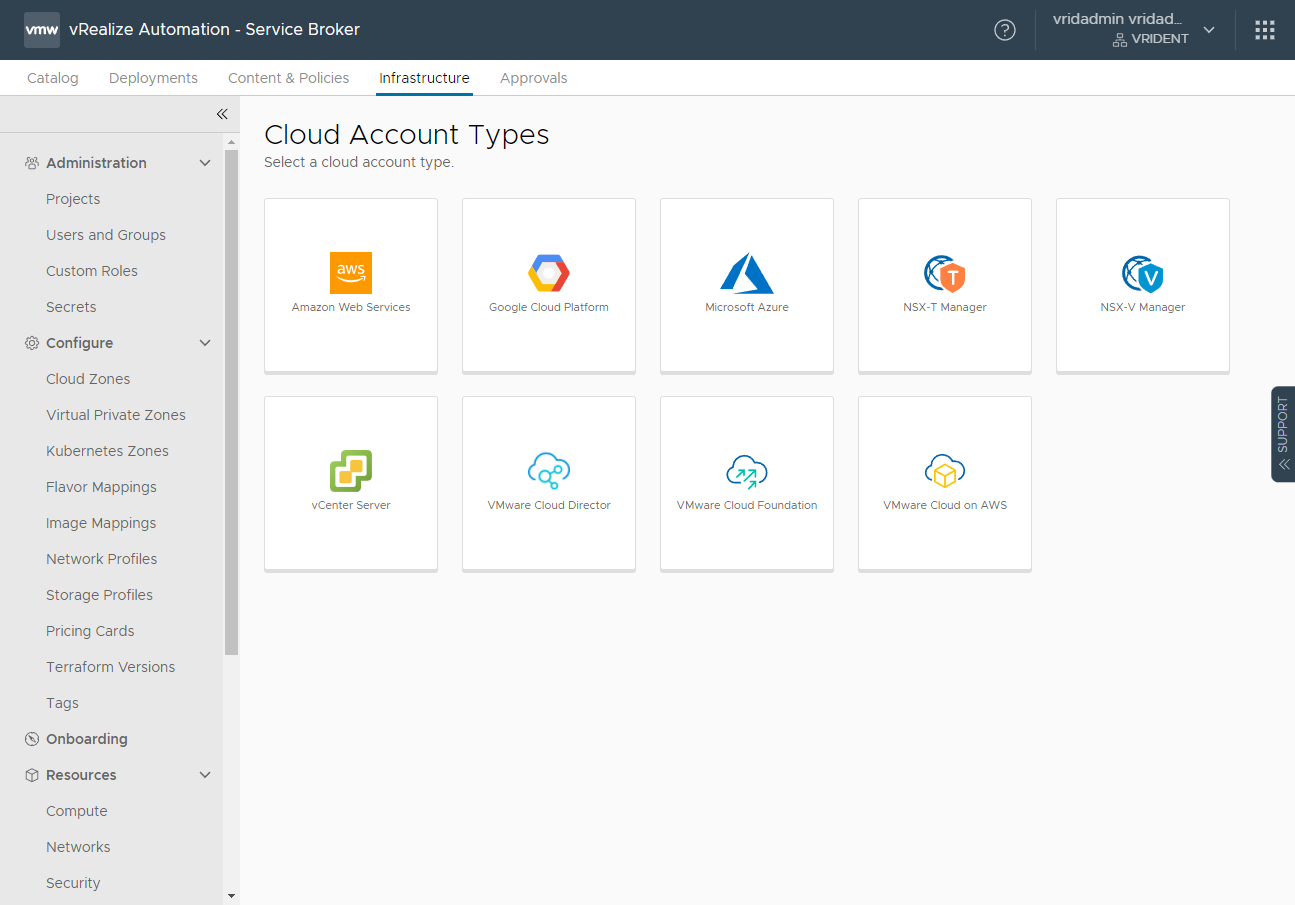Viewport: 1295px width, 905px height.
Task: Click the NSX-T Manager shield icon
Action: click(945, 273)
